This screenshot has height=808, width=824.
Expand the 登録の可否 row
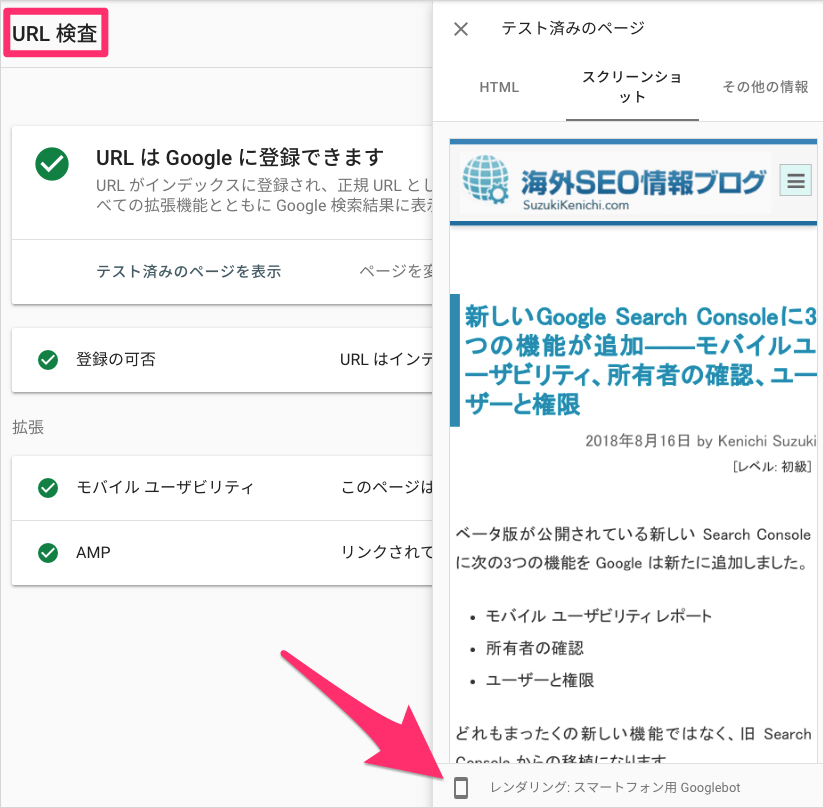tap(222, 360)
